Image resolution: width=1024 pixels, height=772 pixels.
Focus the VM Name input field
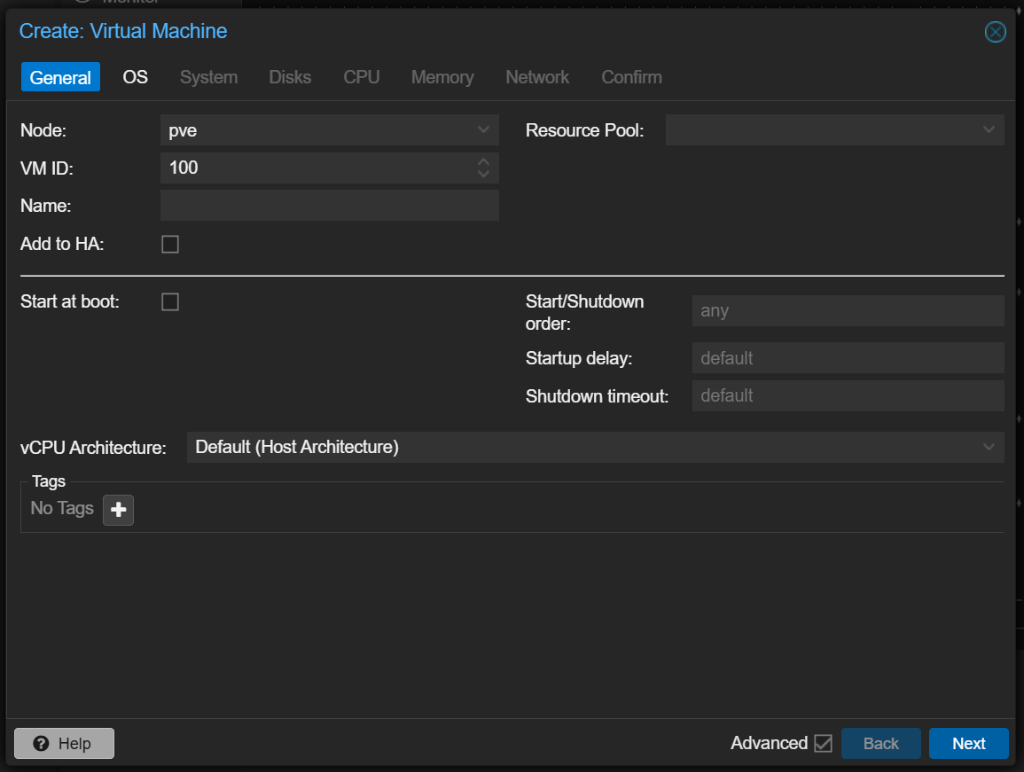point(329,206)
